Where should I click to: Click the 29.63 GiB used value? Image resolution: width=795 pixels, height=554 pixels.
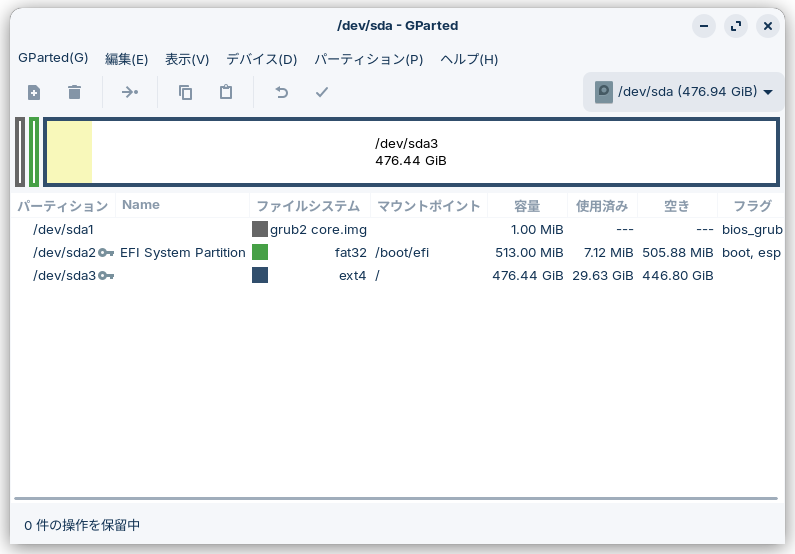coord(603,276)
